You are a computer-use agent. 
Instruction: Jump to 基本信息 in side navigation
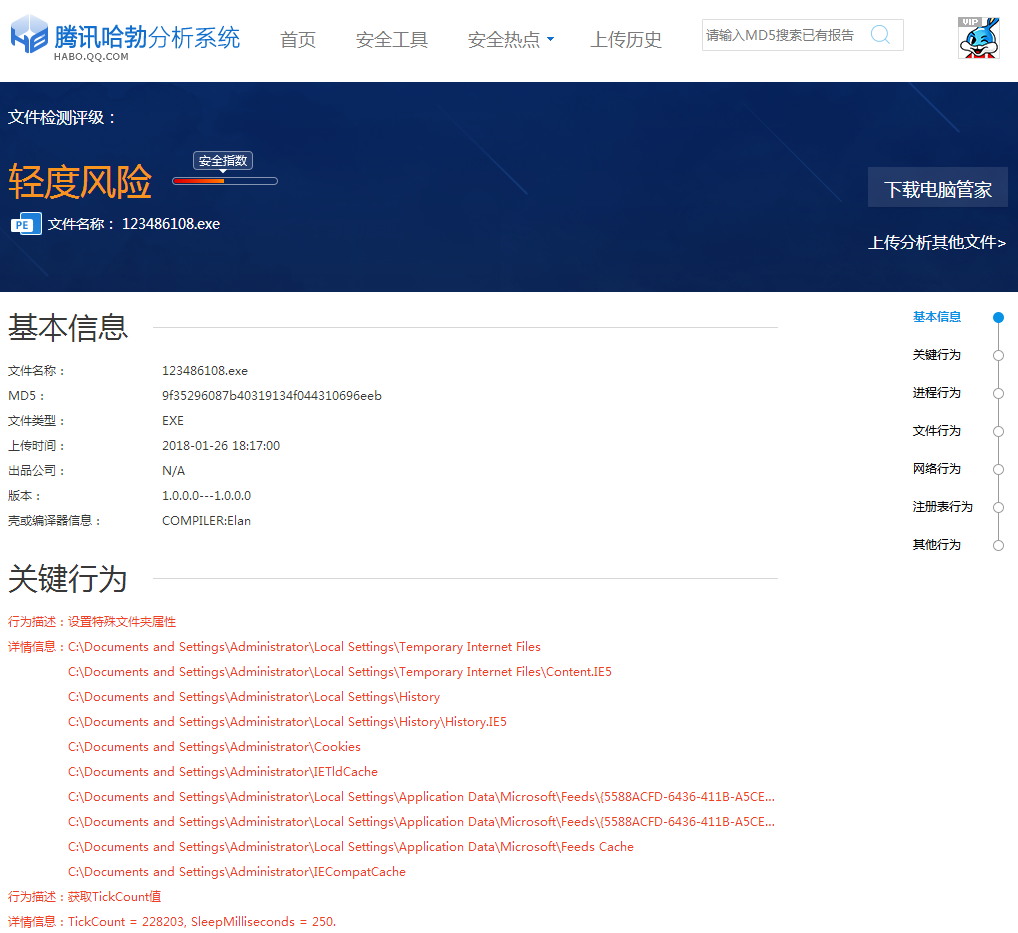[x=936, y=317]
